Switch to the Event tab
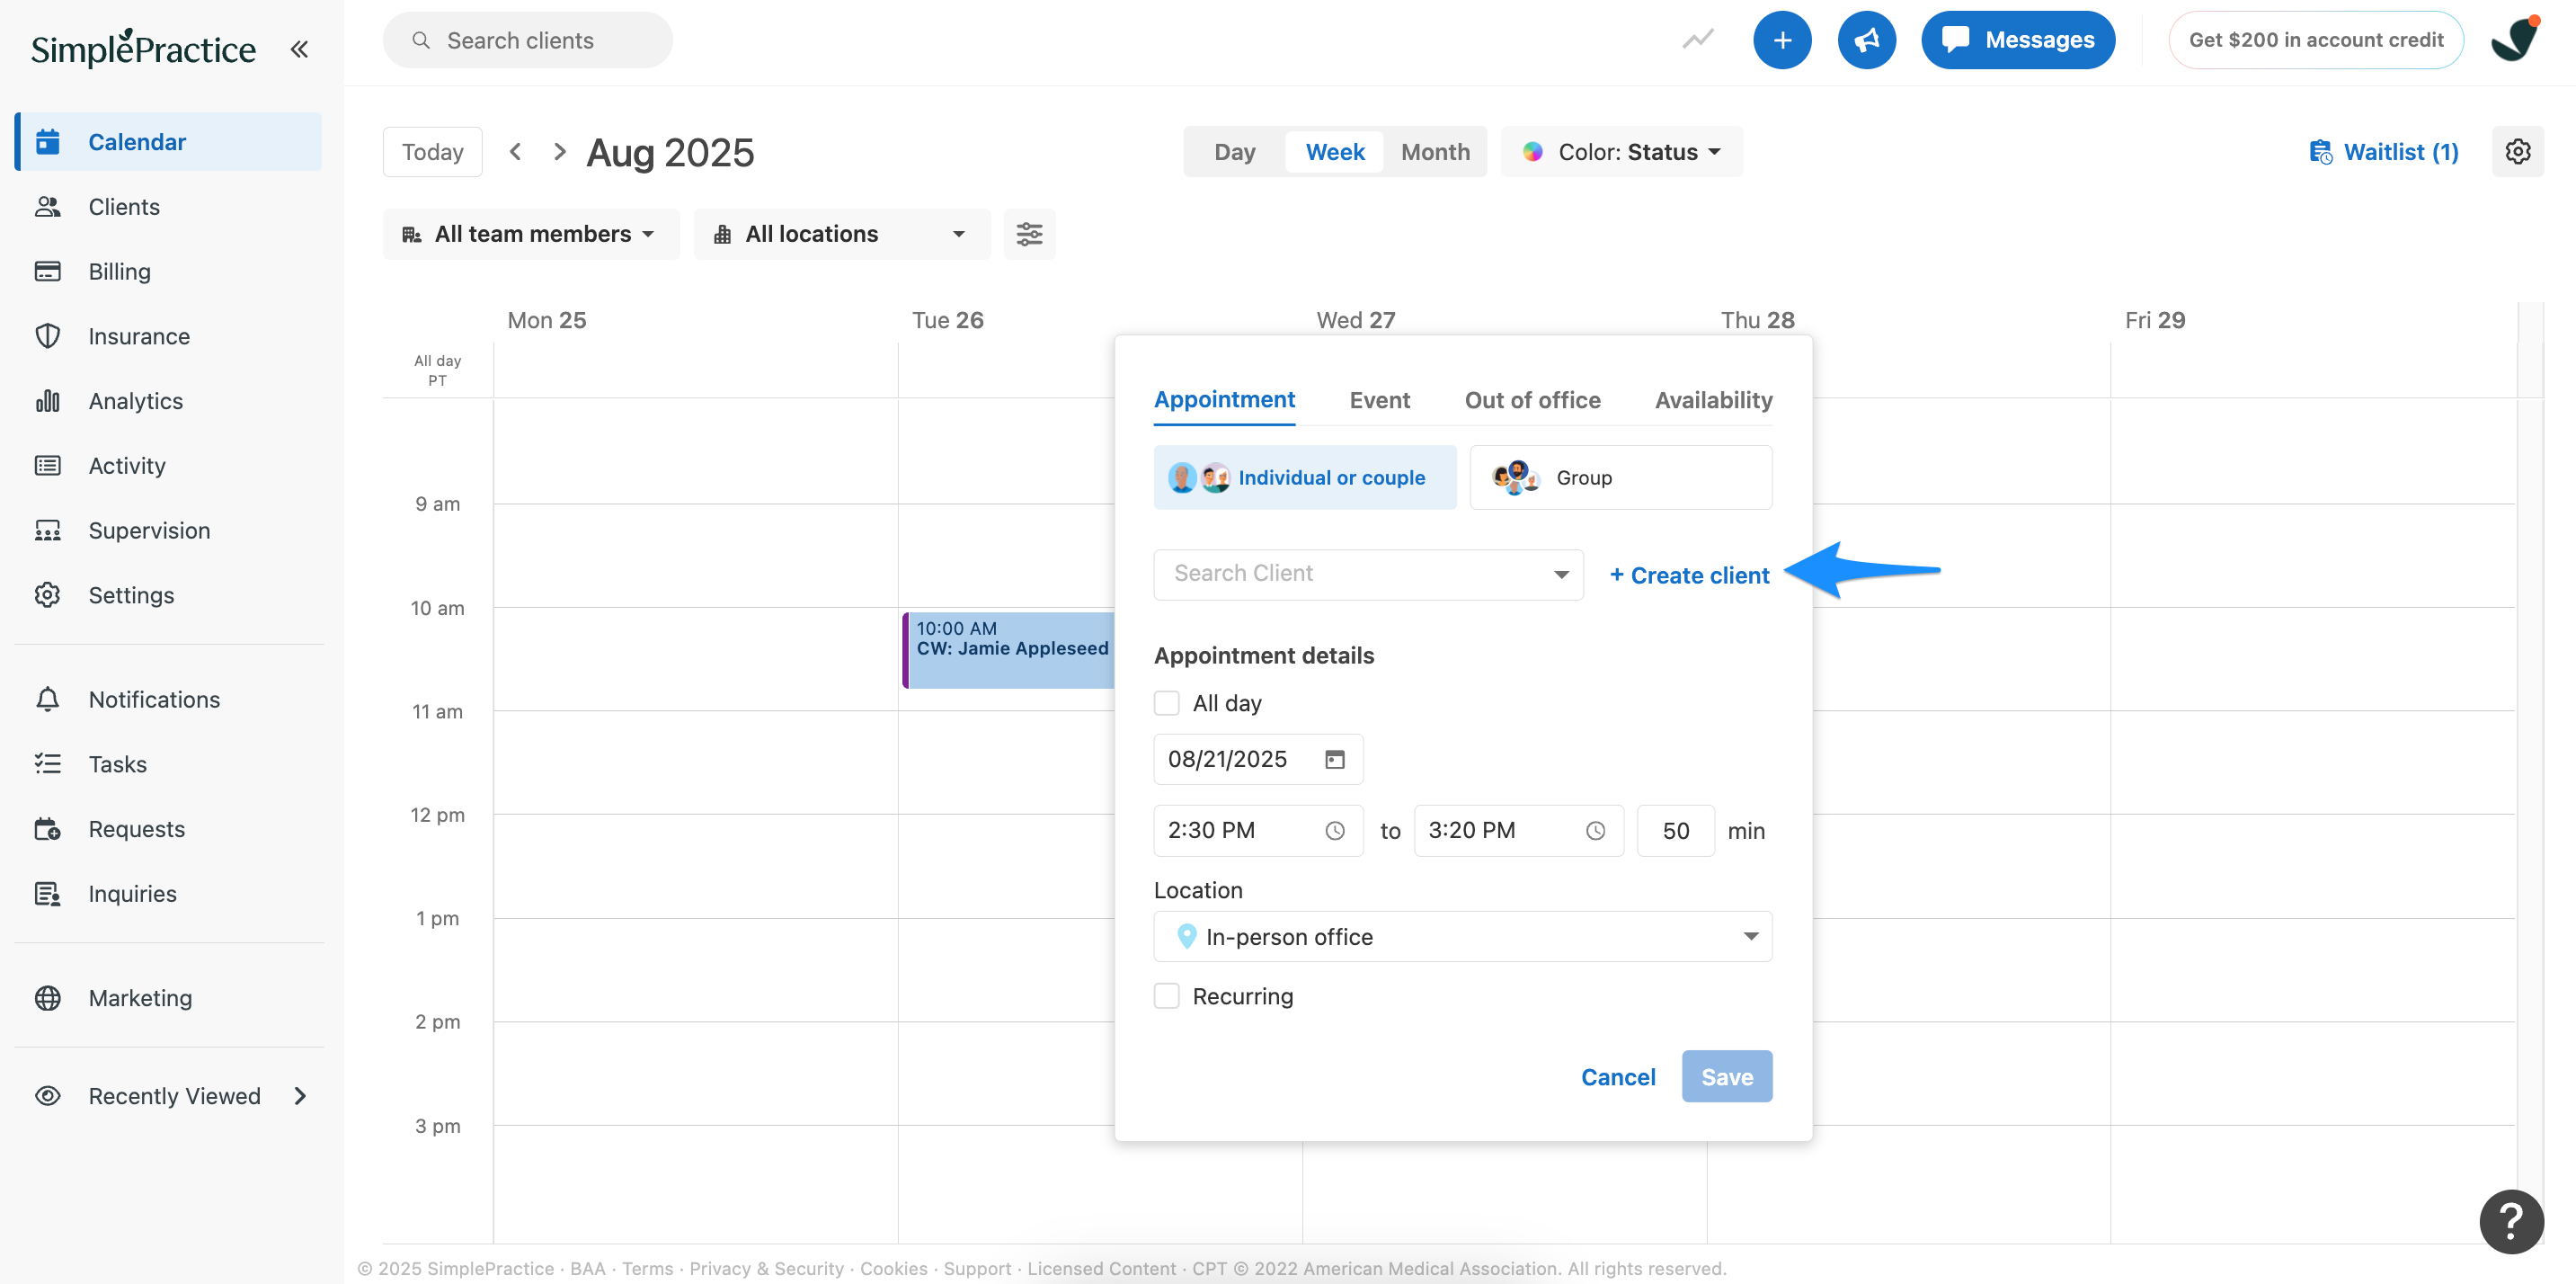This screenshot has height=1284, width=2576. pos(1380,400)
